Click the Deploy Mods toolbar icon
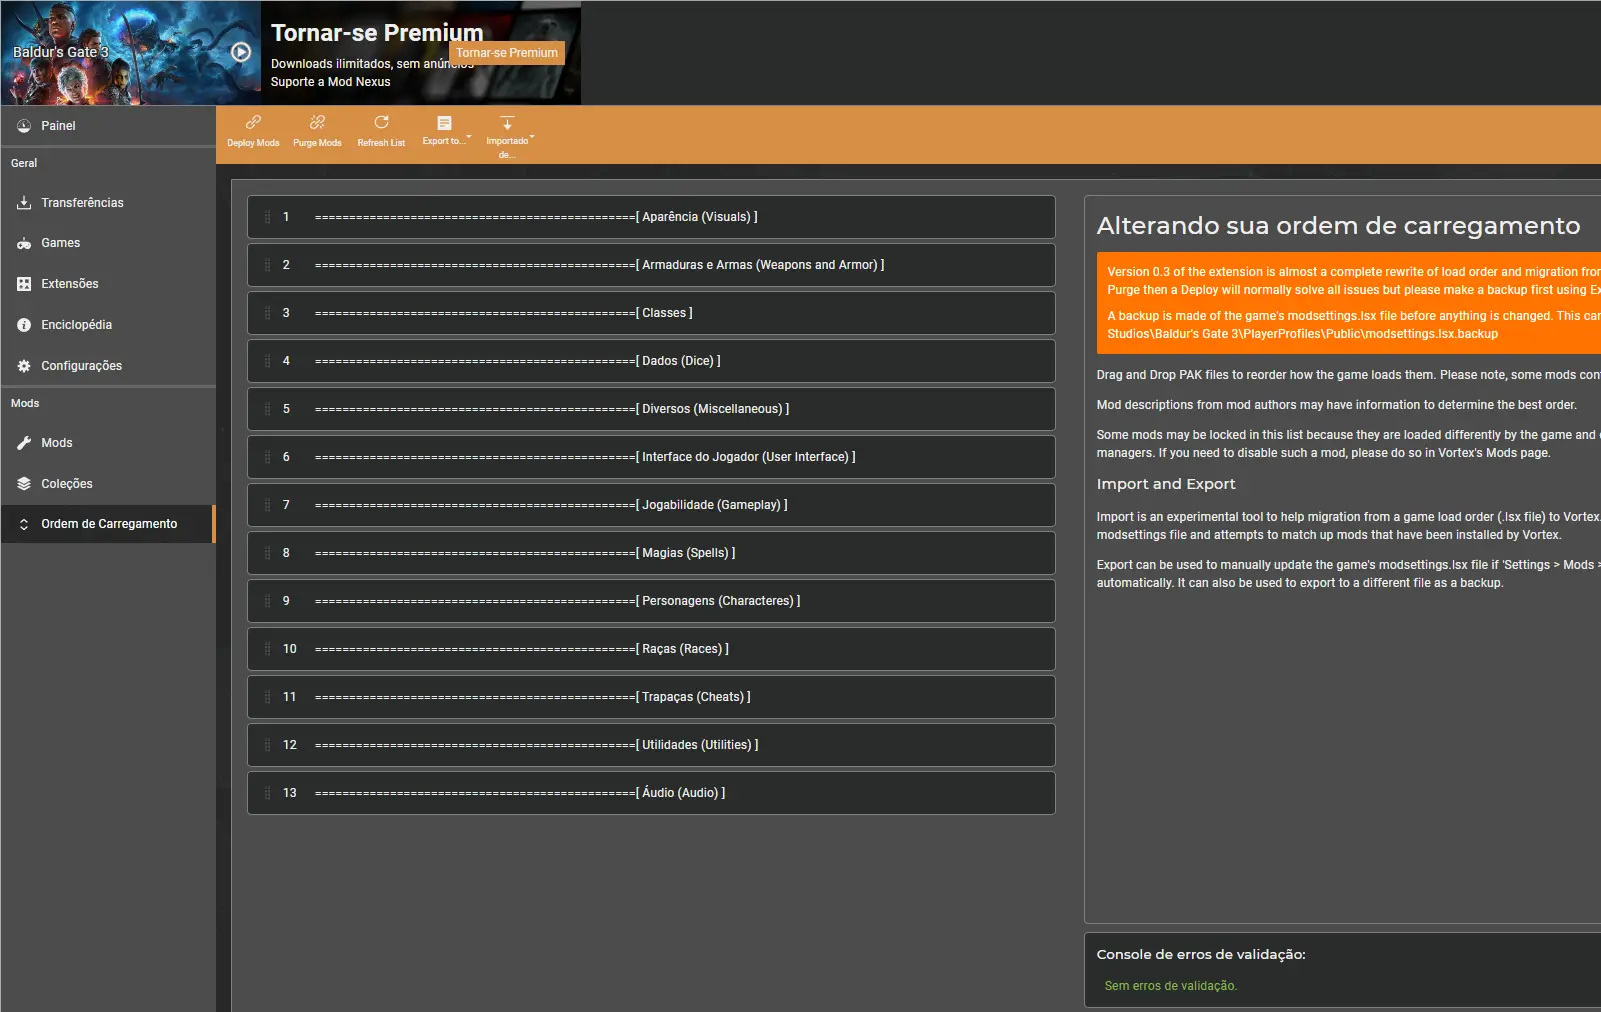The image size is (1601, 1012). point(253,122)
